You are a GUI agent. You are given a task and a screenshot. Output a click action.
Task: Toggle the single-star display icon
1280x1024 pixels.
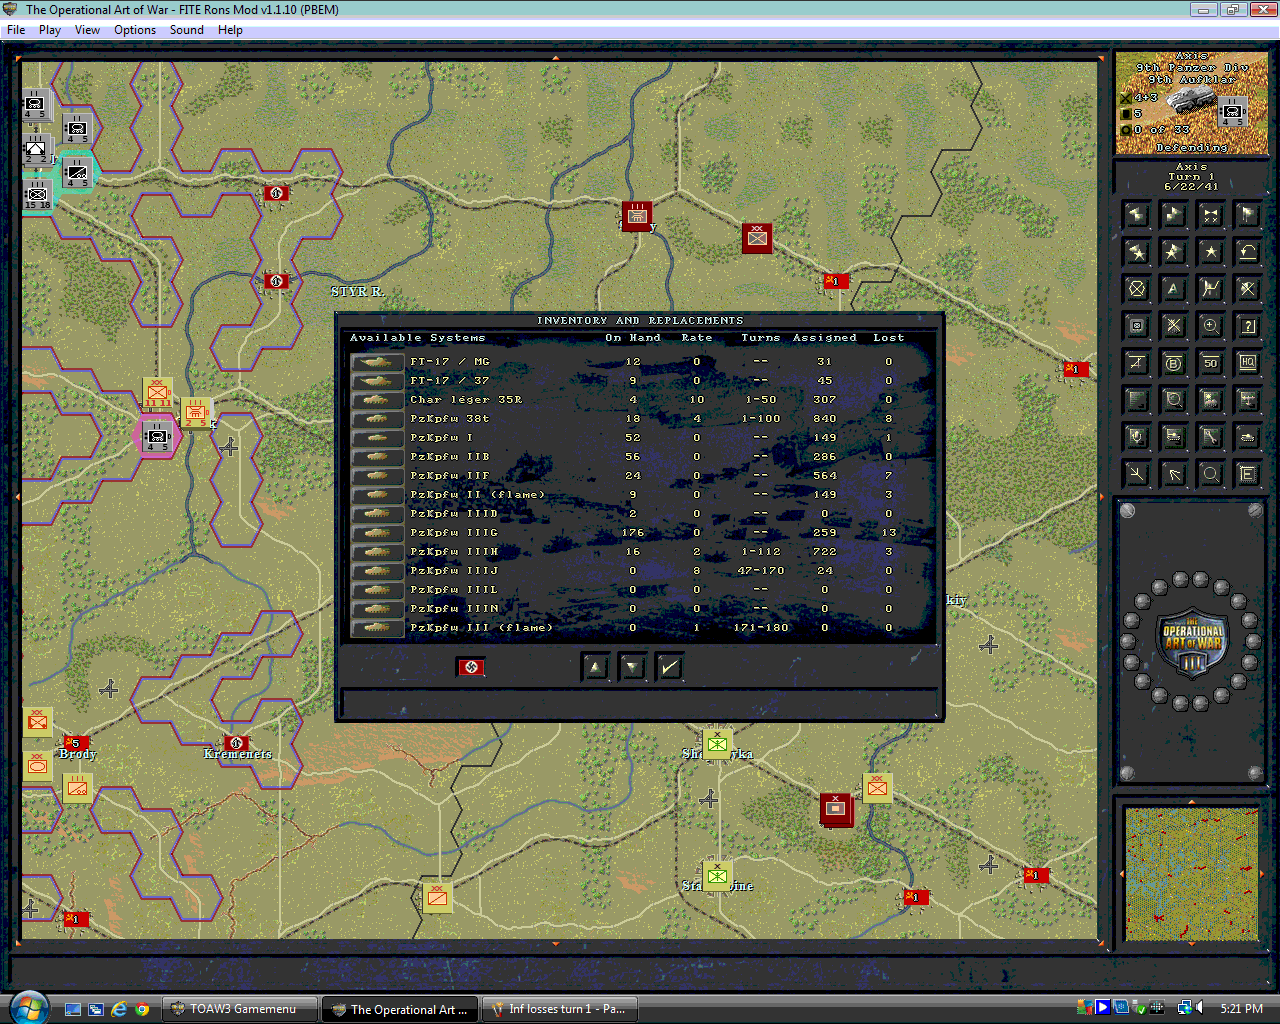1211,252
